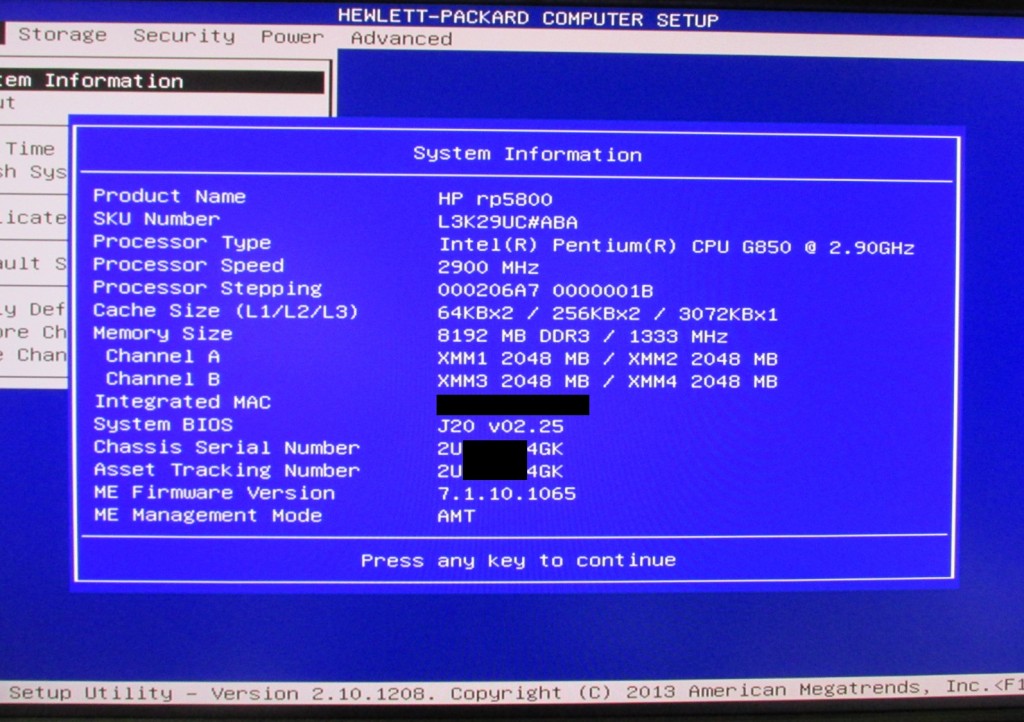Click the Processor Speed label

coord(188,265)
